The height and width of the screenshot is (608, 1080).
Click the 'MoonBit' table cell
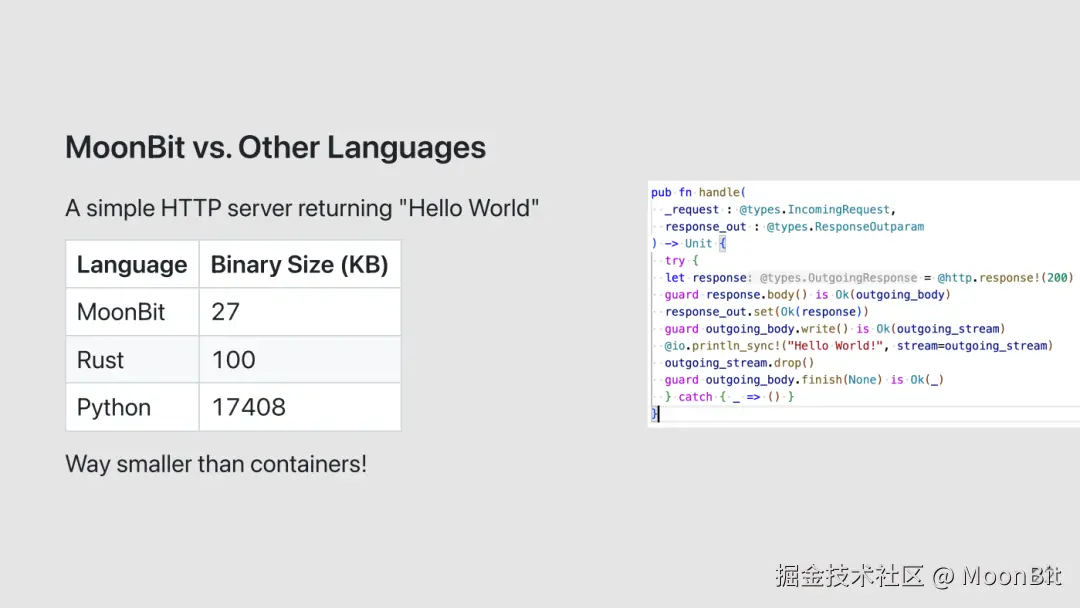[132, 312]
